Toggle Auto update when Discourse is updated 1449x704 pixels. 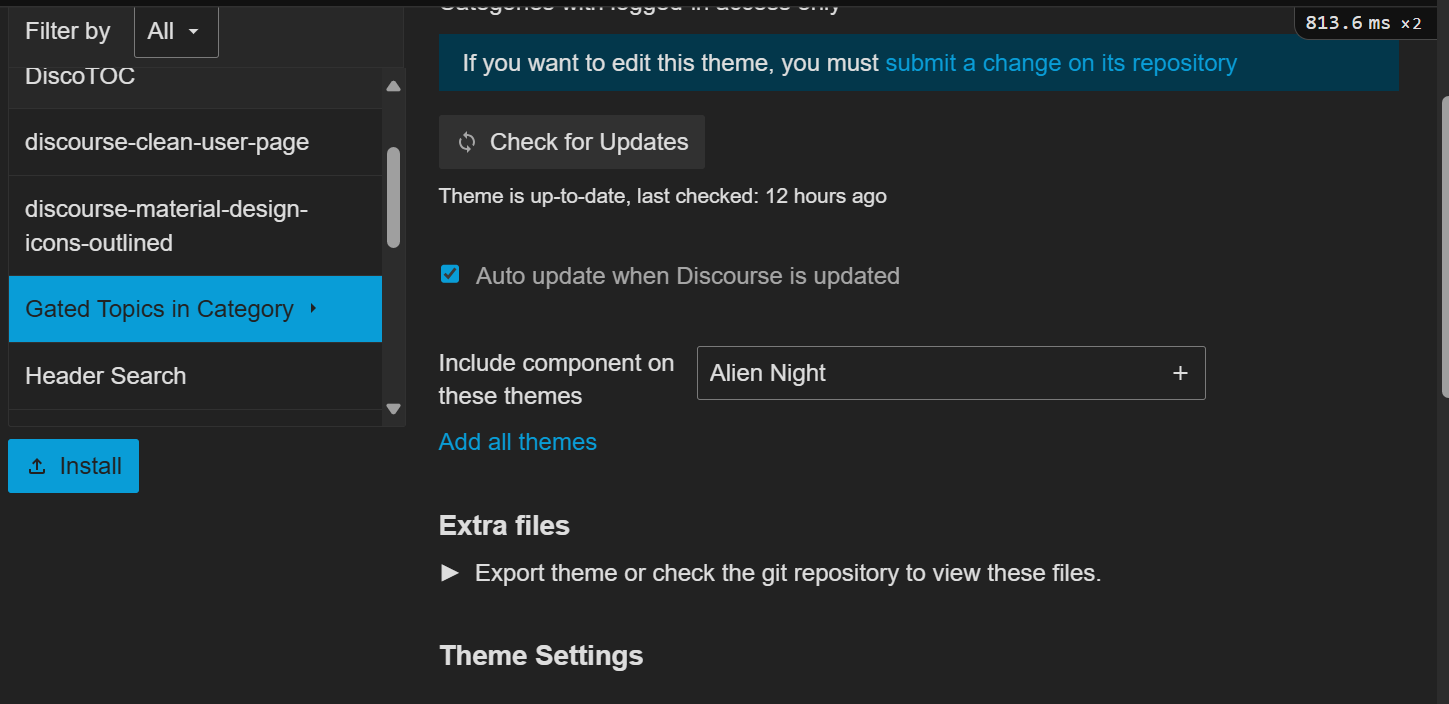click(450, 274)
